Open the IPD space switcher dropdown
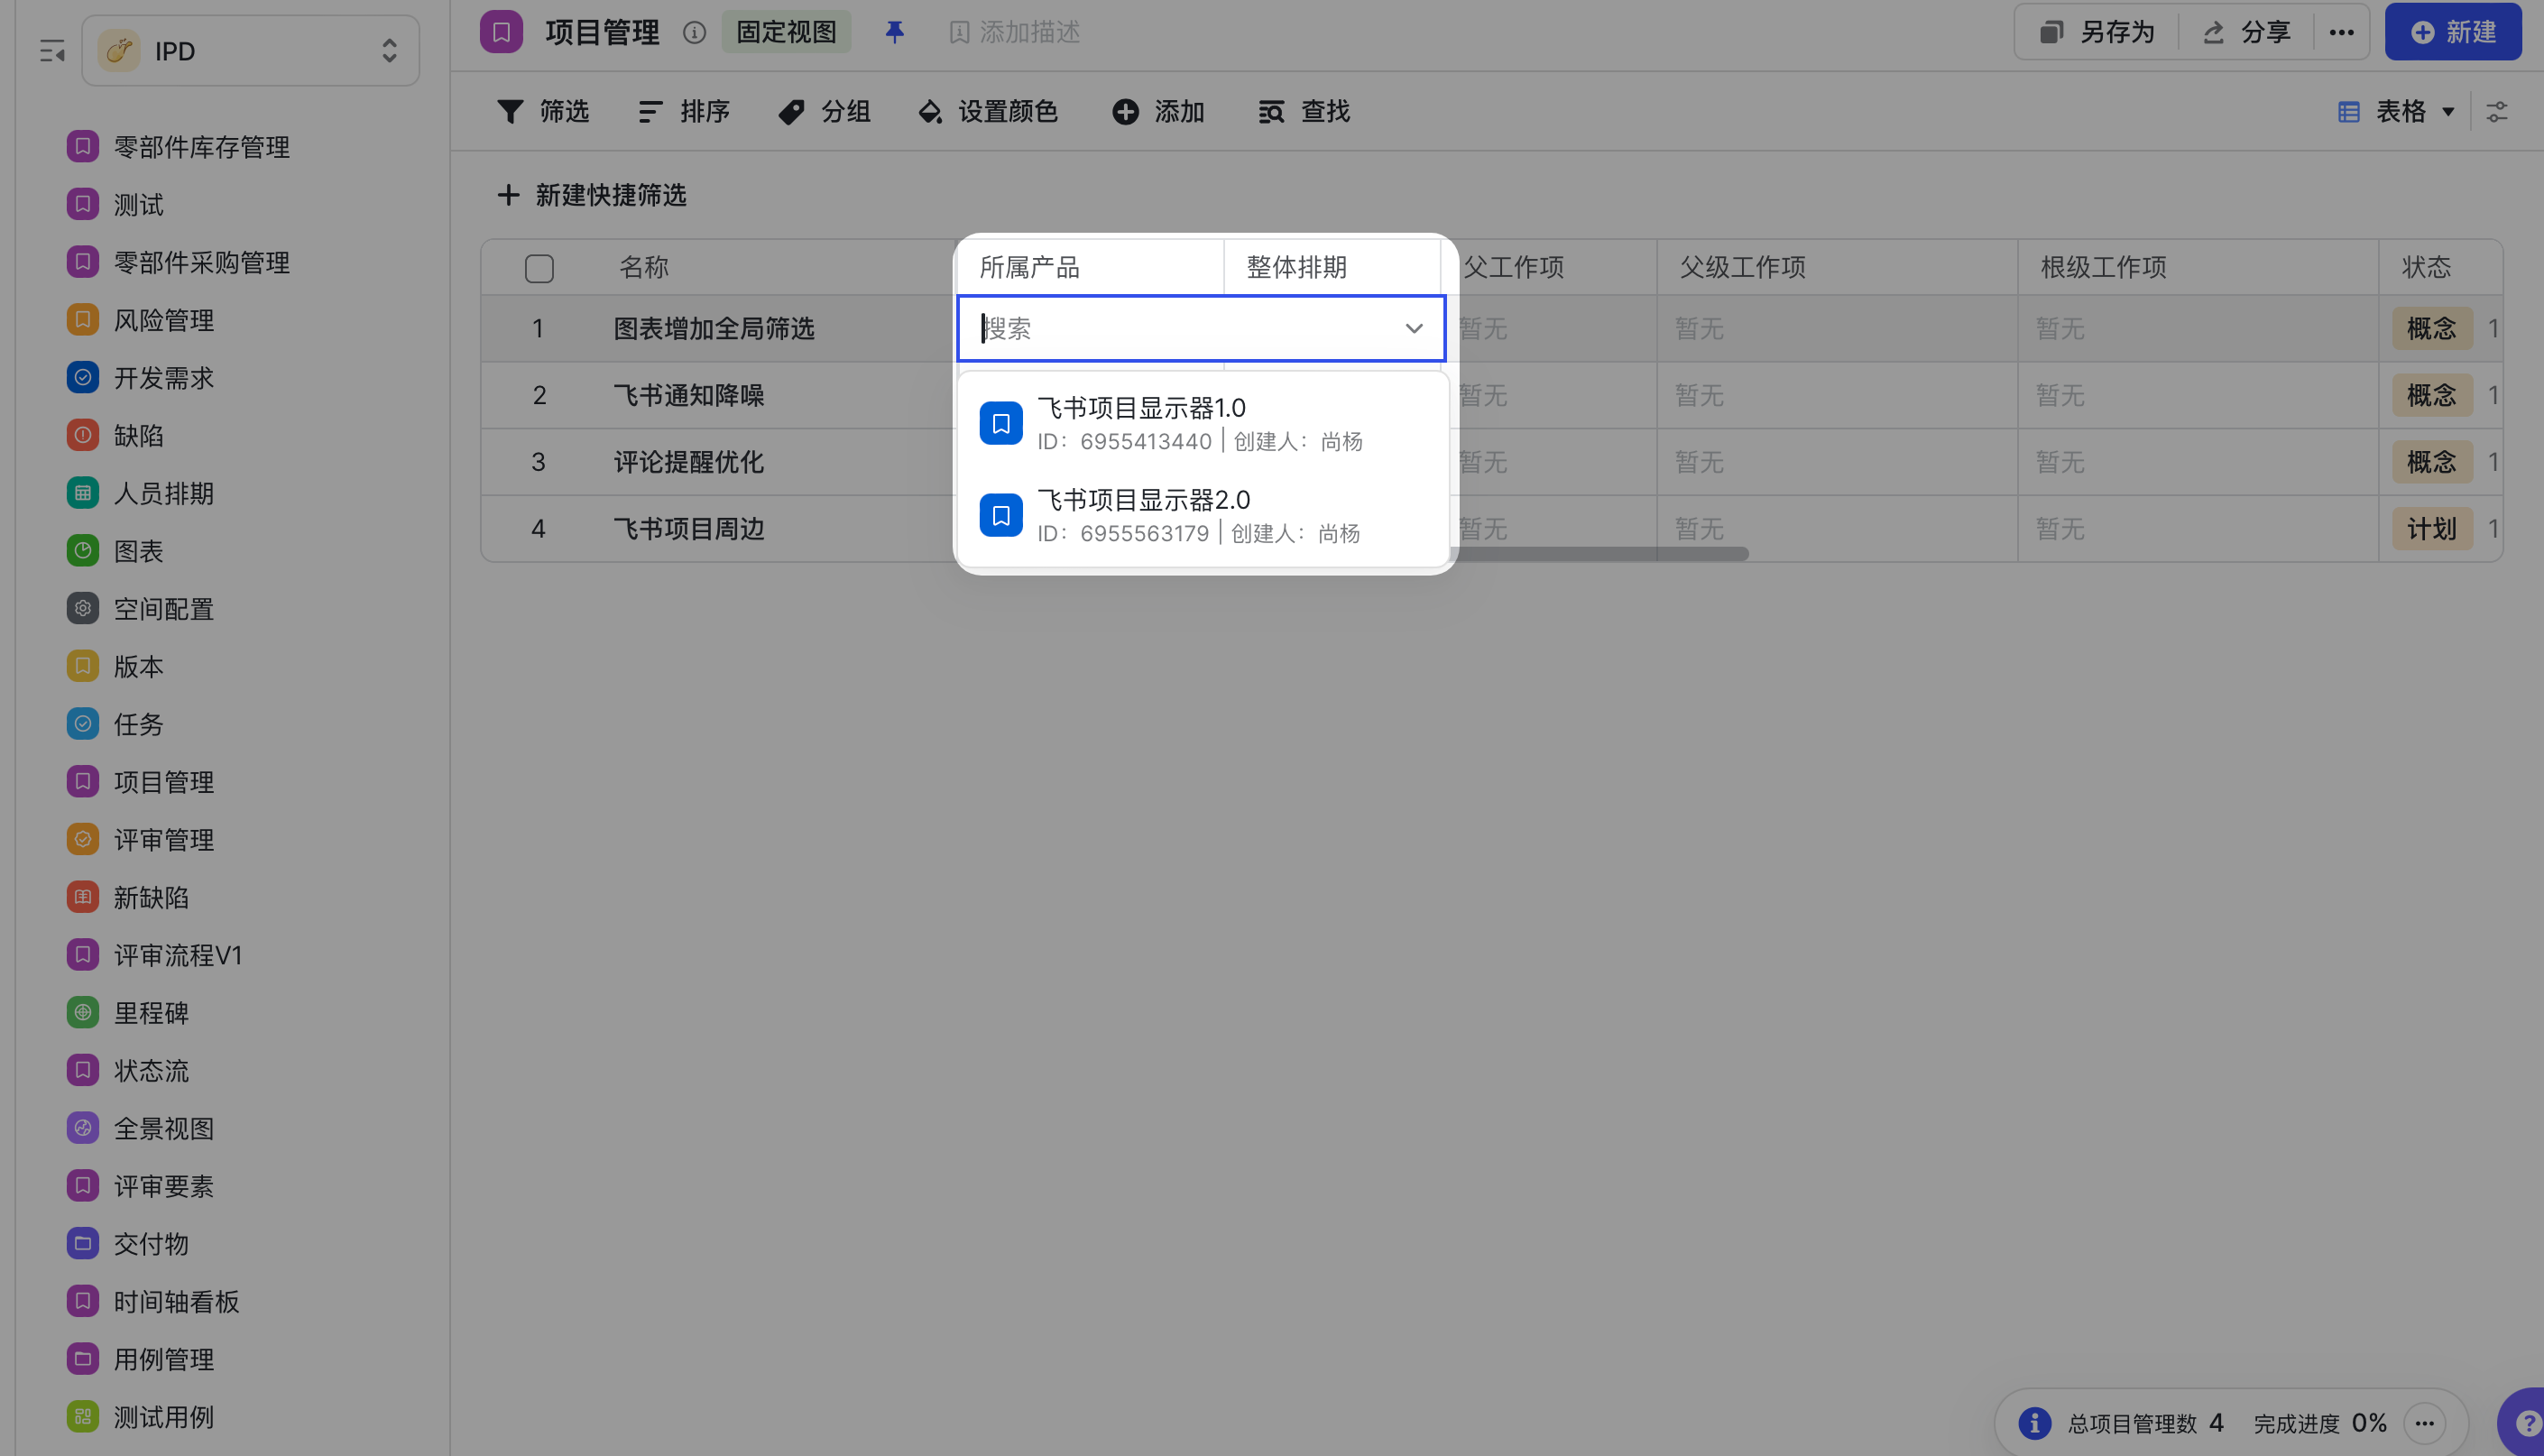The height and width of the screenshot is (1456, 2544). [x=251, y=51]
